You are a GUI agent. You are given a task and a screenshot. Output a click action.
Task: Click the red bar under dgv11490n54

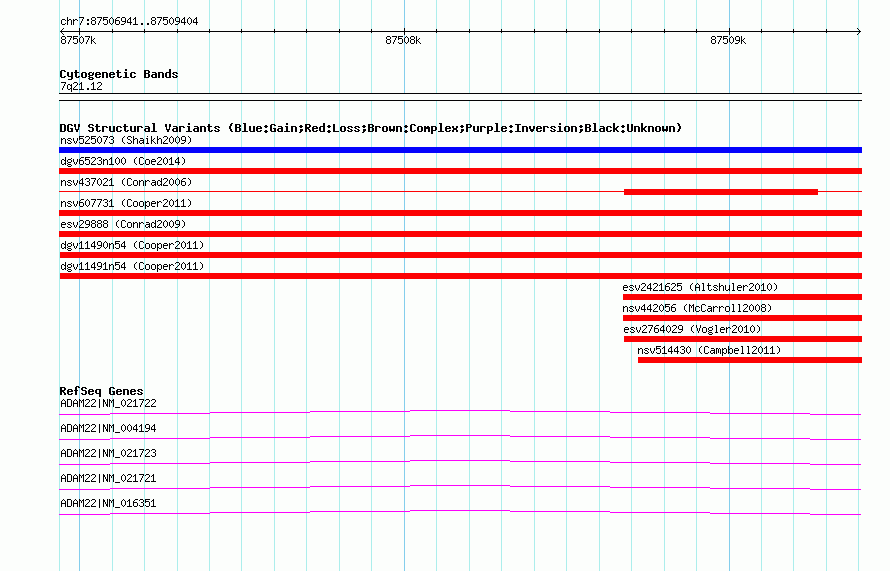point(460,255)
